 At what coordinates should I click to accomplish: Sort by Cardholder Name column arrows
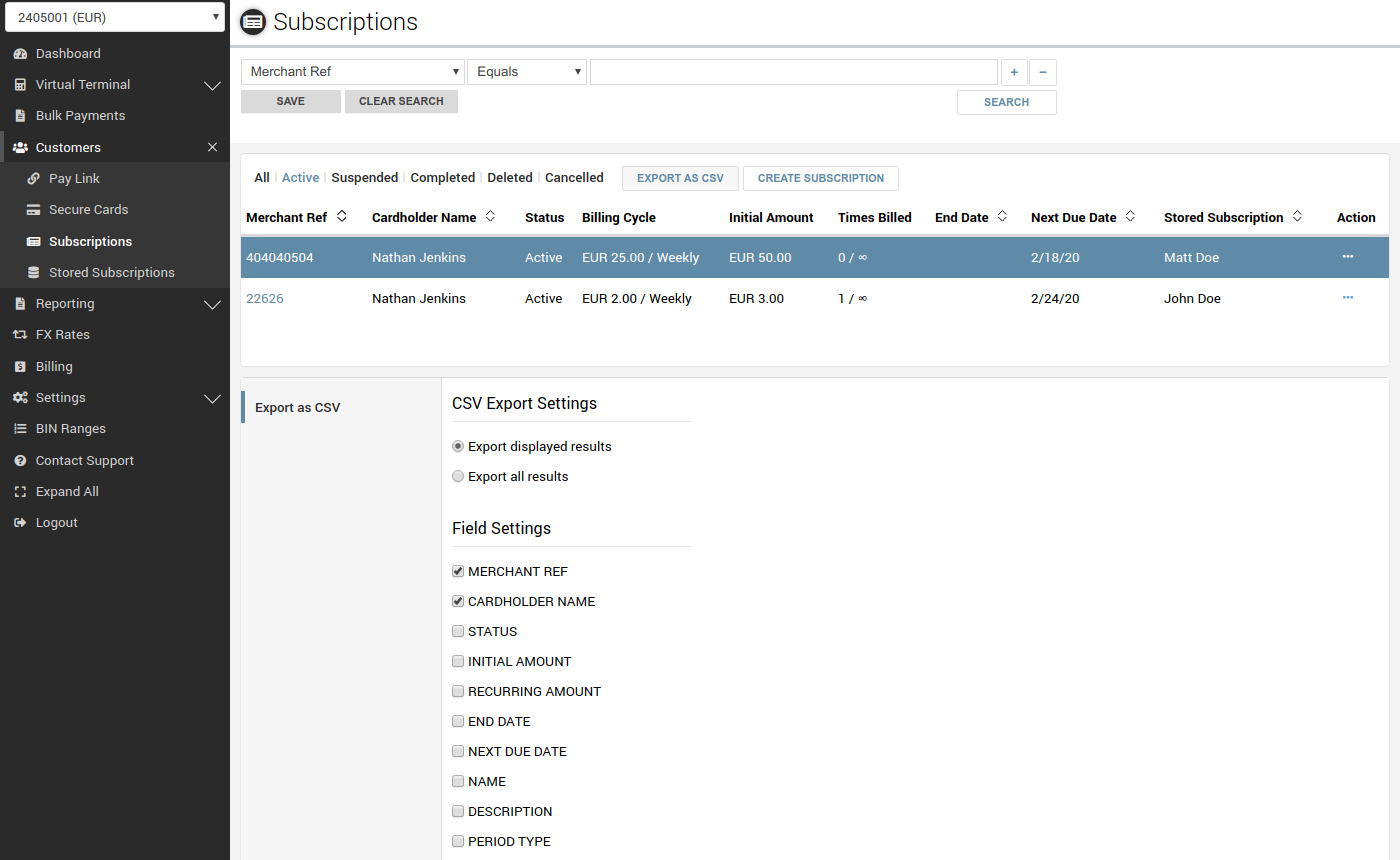pyautogui.click(x=490, y=216)
